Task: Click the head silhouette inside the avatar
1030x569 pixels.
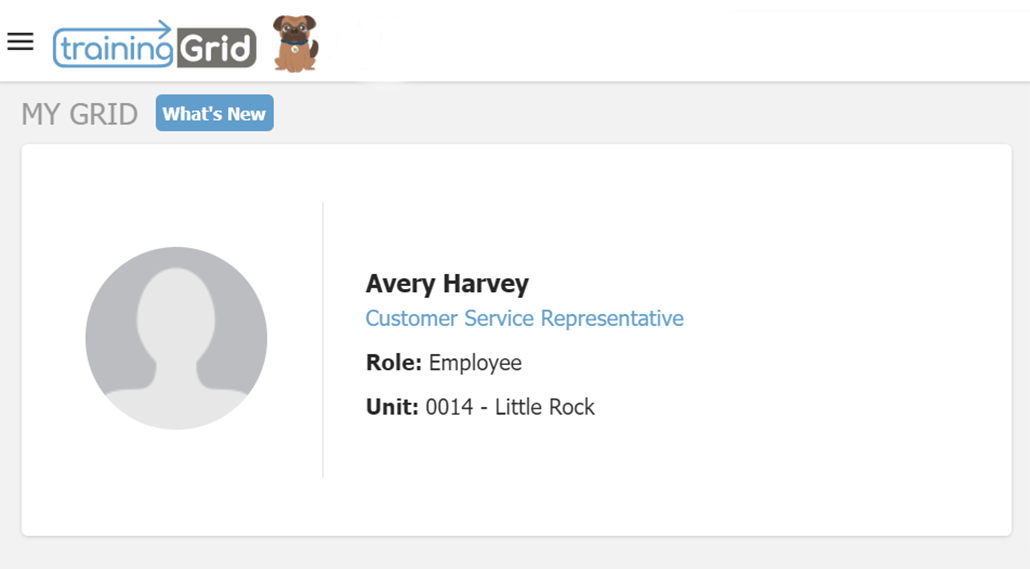Action: (x=176, y=310)
